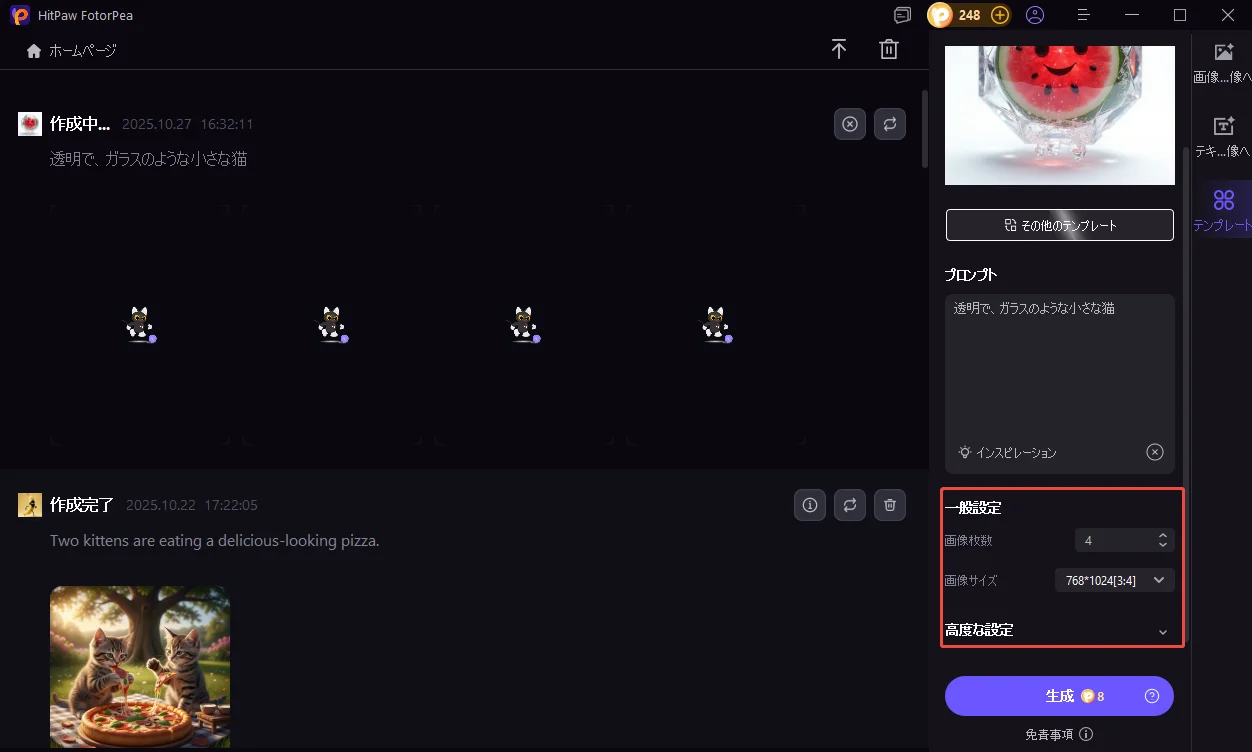The image size is (1252, 752).
Task: Switch to the text-to-image tab
Action: click(x=1224, y=136)
